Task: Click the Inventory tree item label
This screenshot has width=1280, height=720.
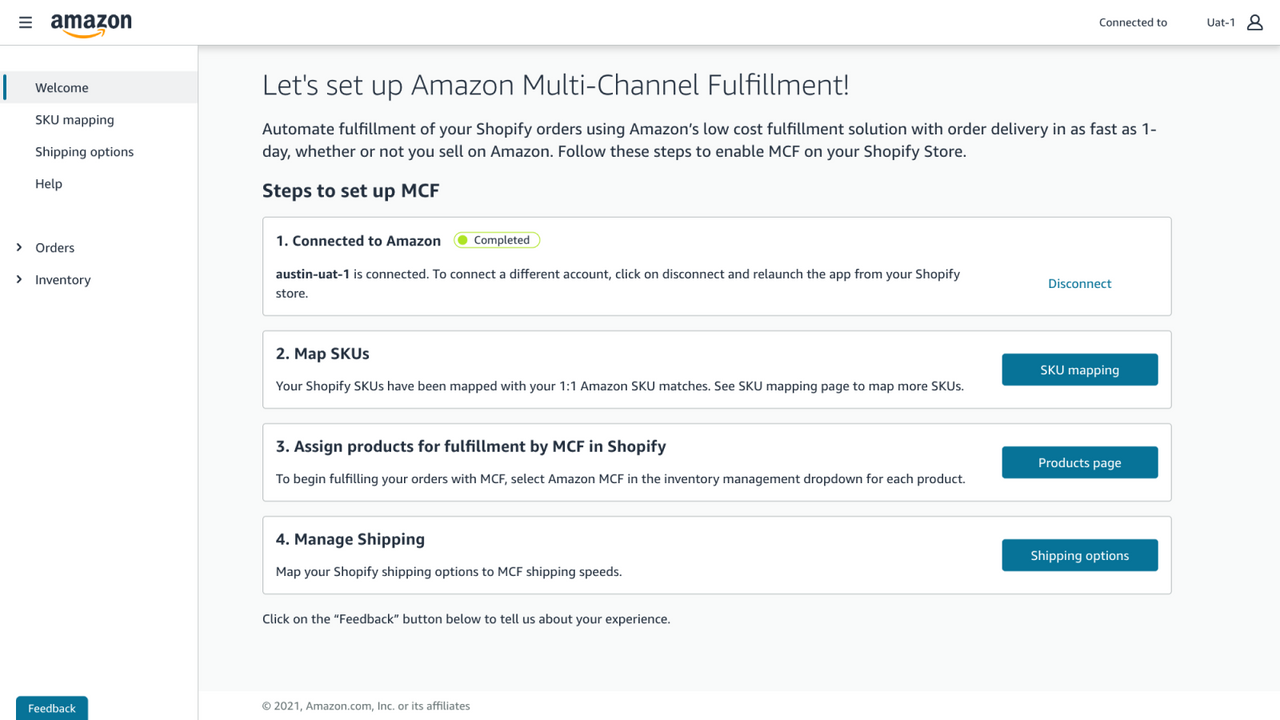Action: pyautogui.click(x=62, y=279)
